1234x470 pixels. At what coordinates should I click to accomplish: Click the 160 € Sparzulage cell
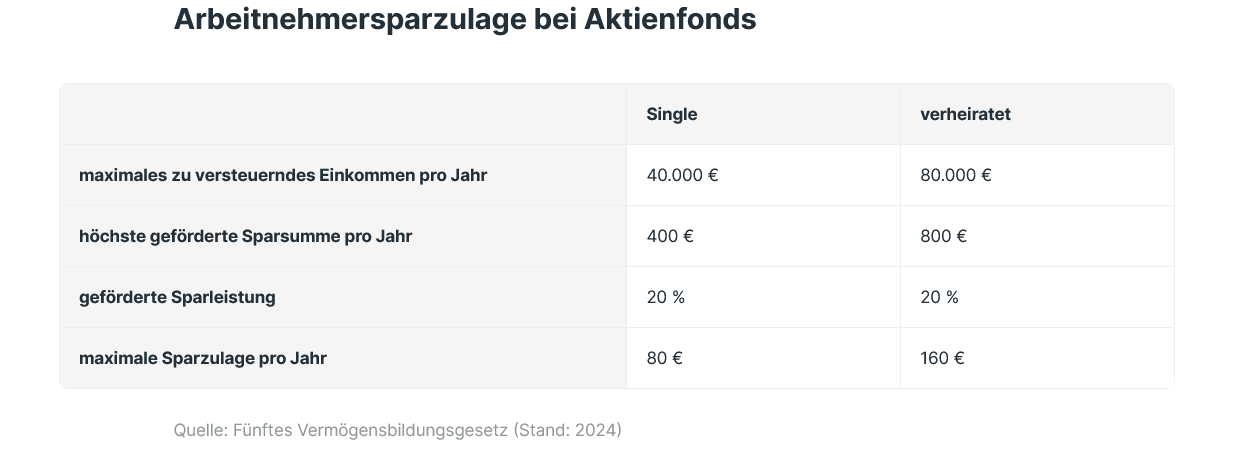(x=942, y=358)
